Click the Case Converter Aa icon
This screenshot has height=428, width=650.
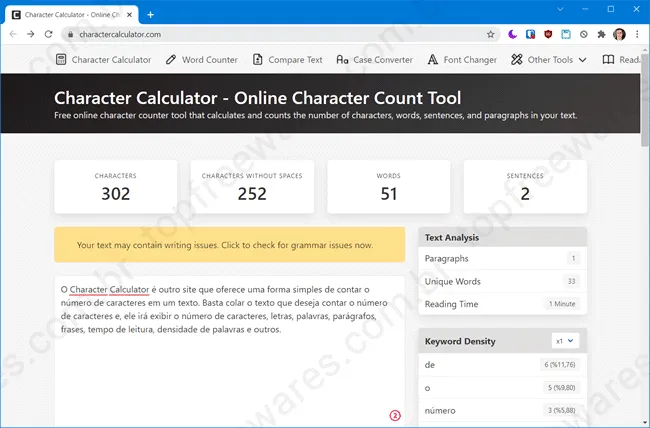point(342,60)
